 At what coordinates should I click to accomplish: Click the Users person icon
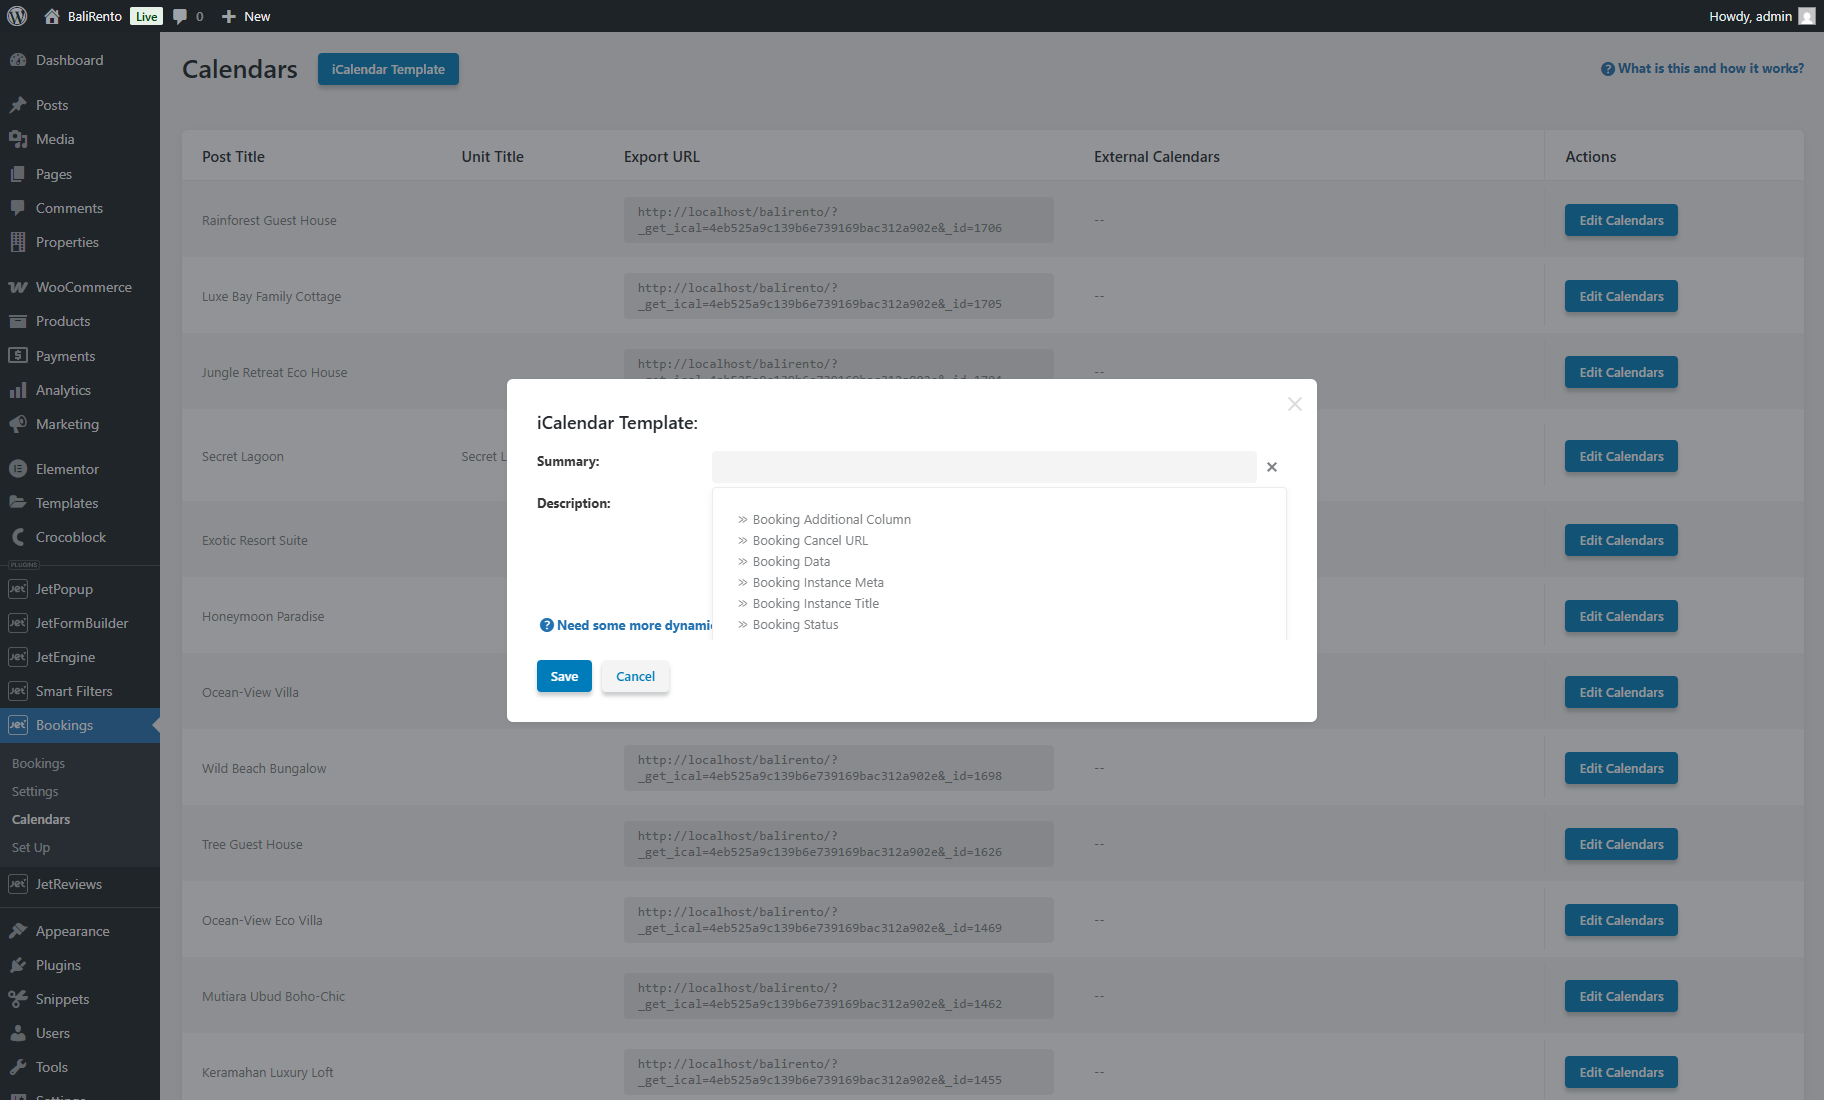click(x=18, y=1033)
